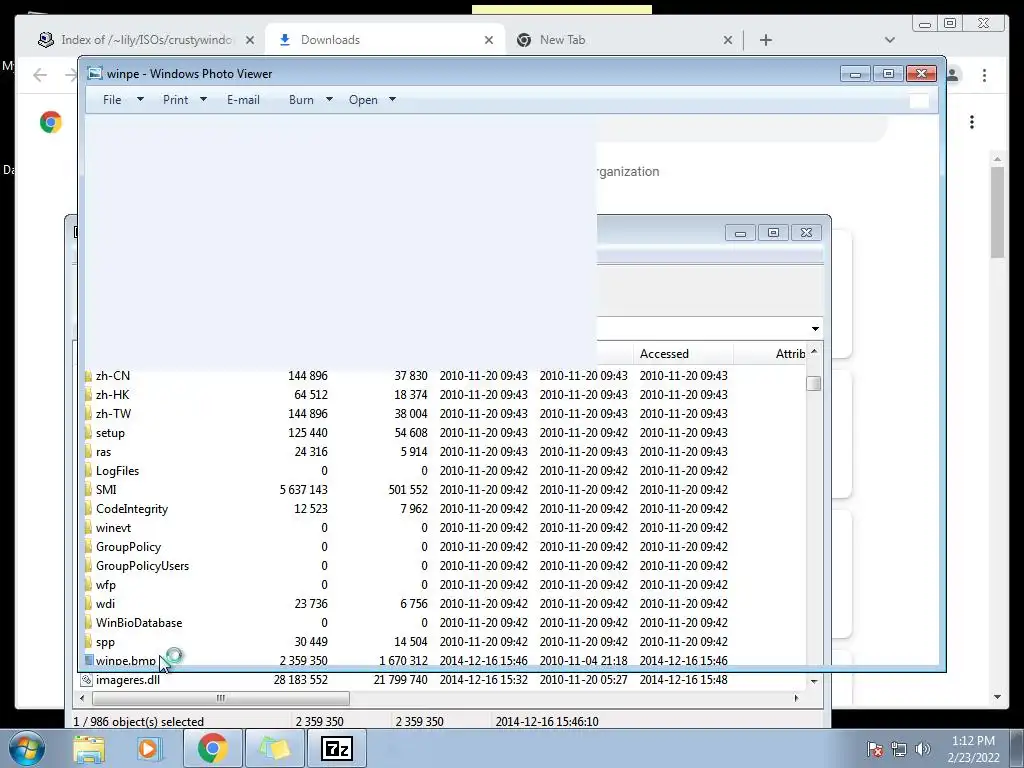The width and height of the screenshot is (1024, 768).
Task: Click the imageres.dll file icon
Action: point(86,679)
